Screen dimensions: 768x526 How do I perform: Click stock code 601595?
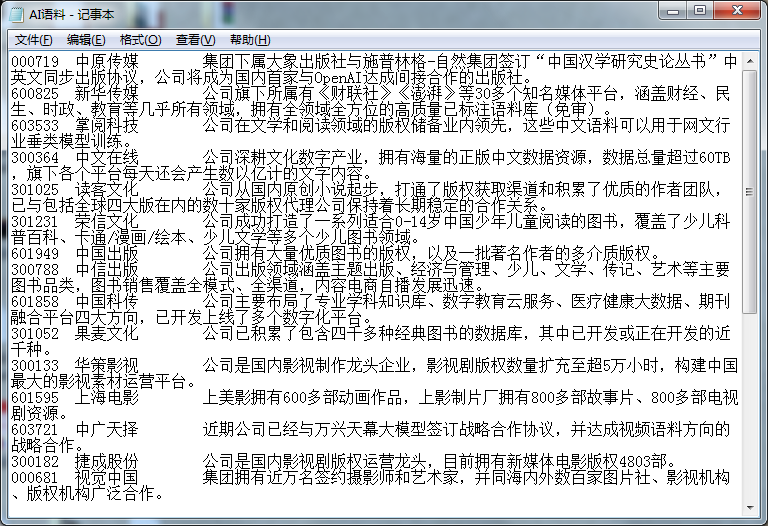pos(35,398)
